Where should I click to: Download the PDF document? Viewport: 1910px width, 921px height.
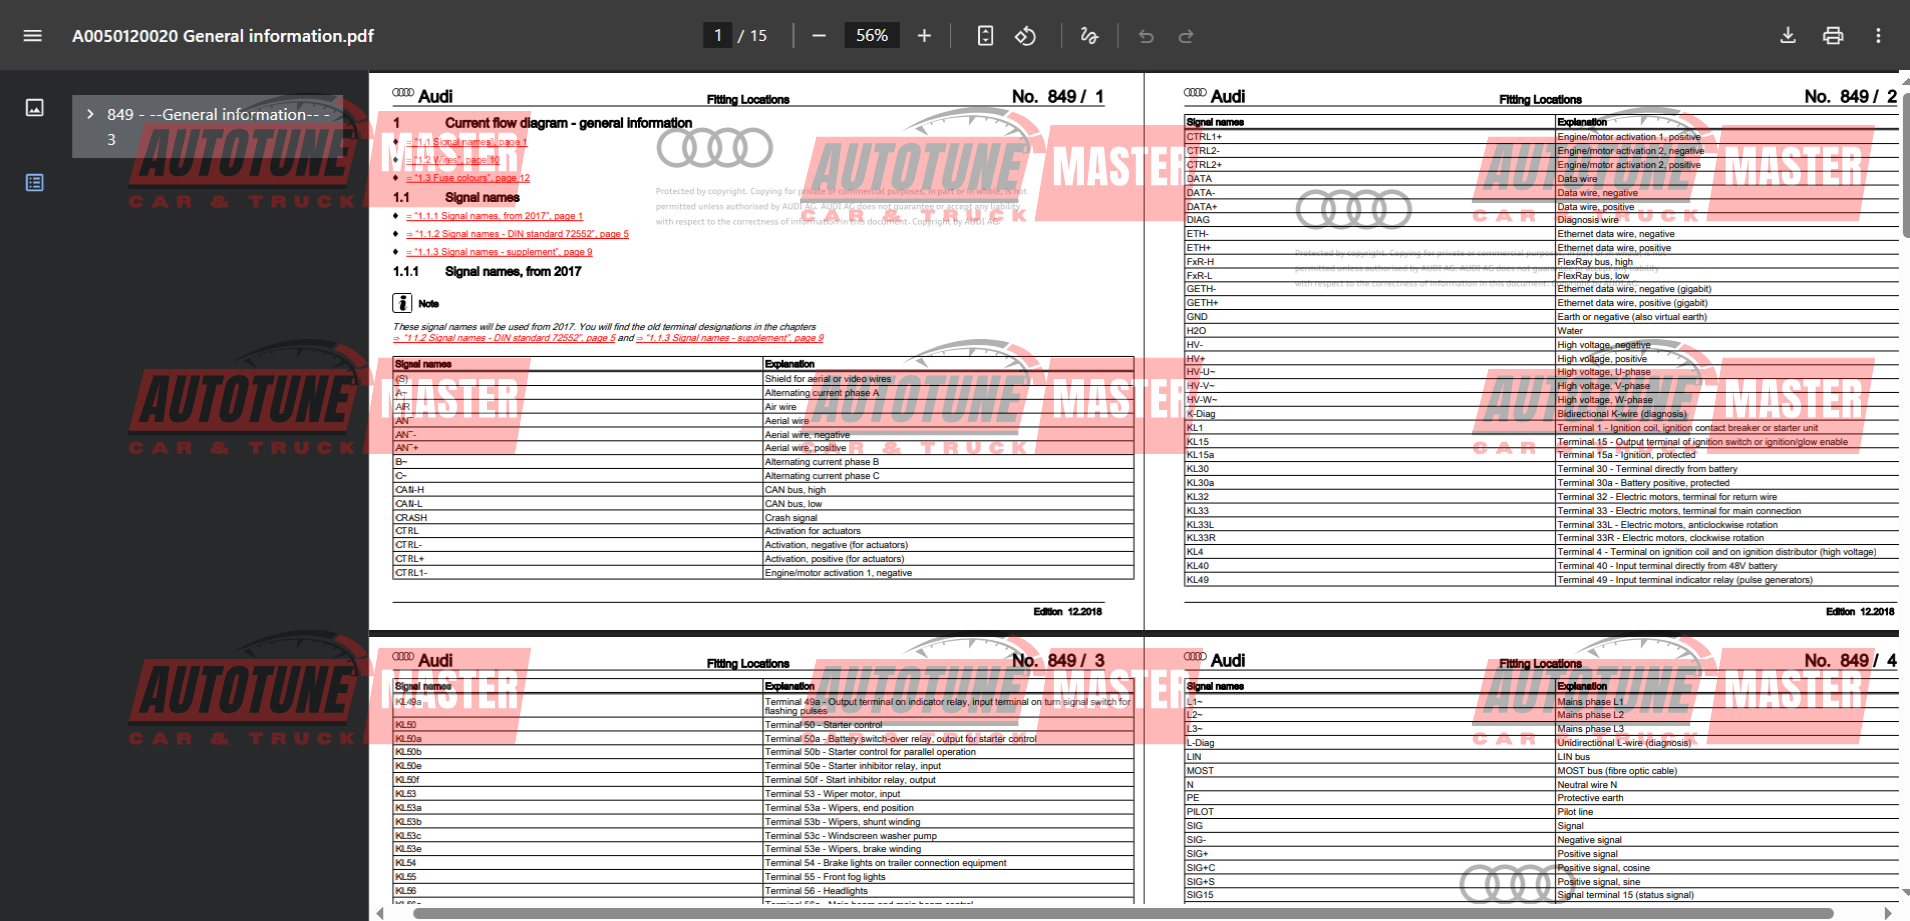[1788, 35]
